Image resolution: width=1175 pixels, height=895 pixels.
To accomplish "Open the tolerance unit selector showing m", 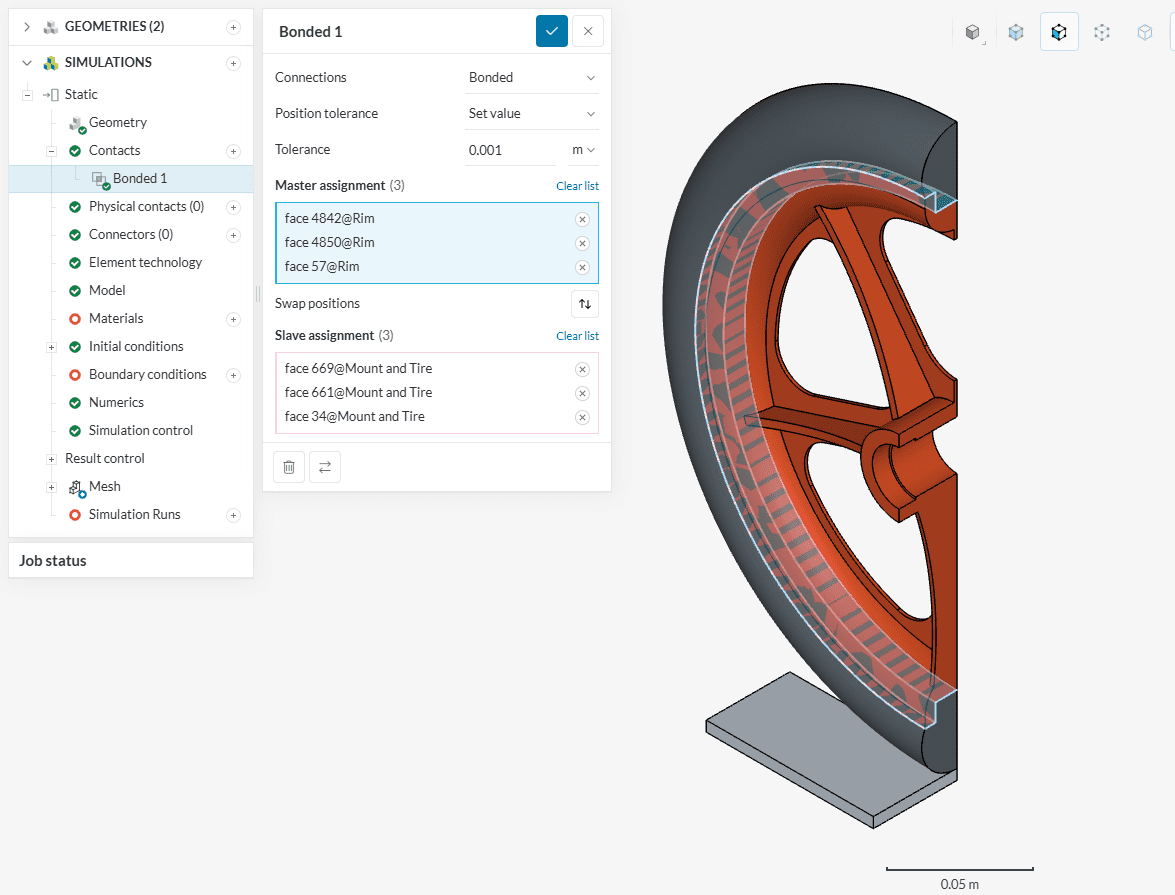I will pyautogui.click(x=583, y=150).
